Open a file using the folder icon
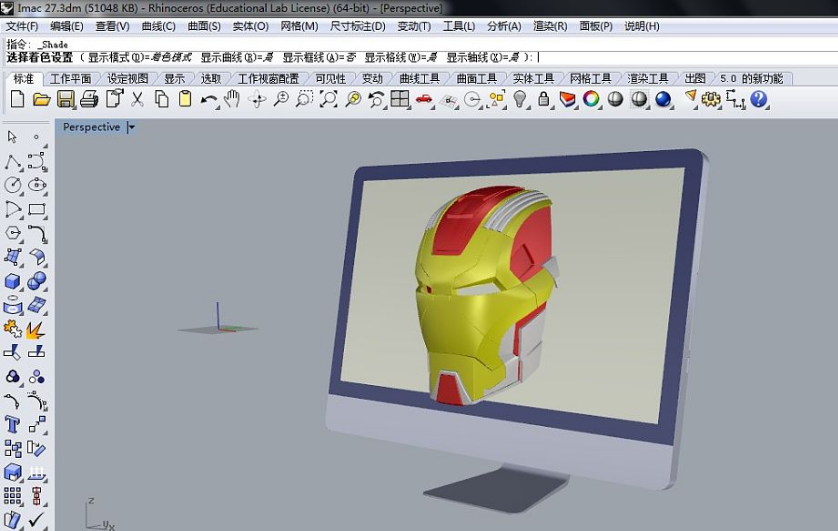The width and height of the screenshot is (838, 531). point(41,99)
